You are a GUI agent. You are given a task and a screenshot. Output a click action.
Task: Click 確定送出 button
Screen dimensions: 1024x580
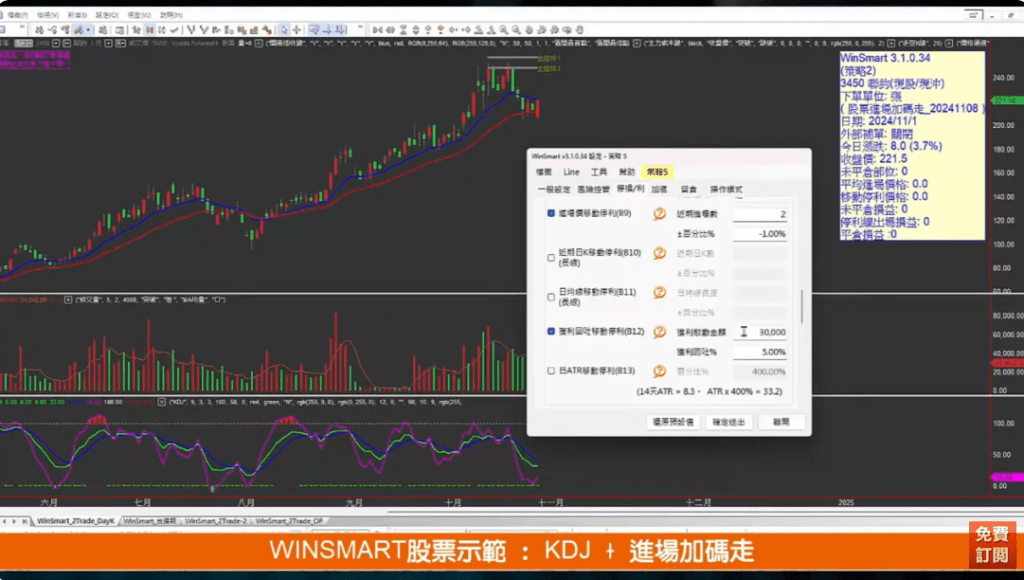tap(729, 422)
